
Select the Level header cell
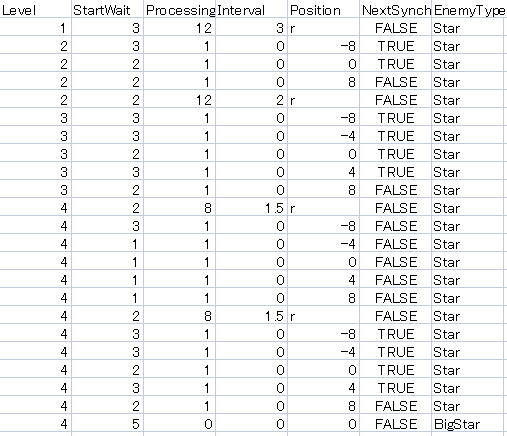coord(35,9)
